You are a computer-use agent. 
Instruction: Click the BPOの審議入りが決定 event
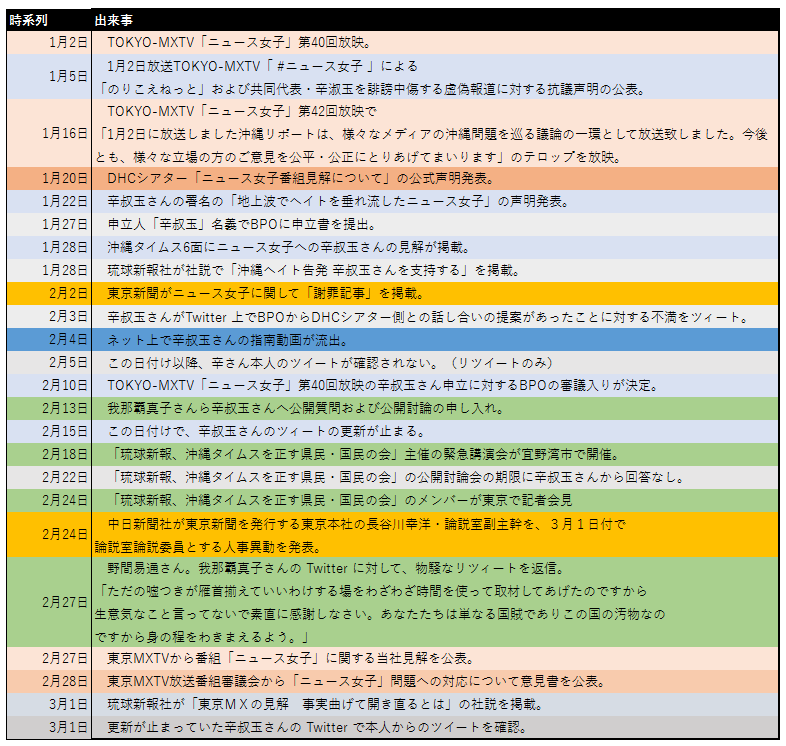435,386
